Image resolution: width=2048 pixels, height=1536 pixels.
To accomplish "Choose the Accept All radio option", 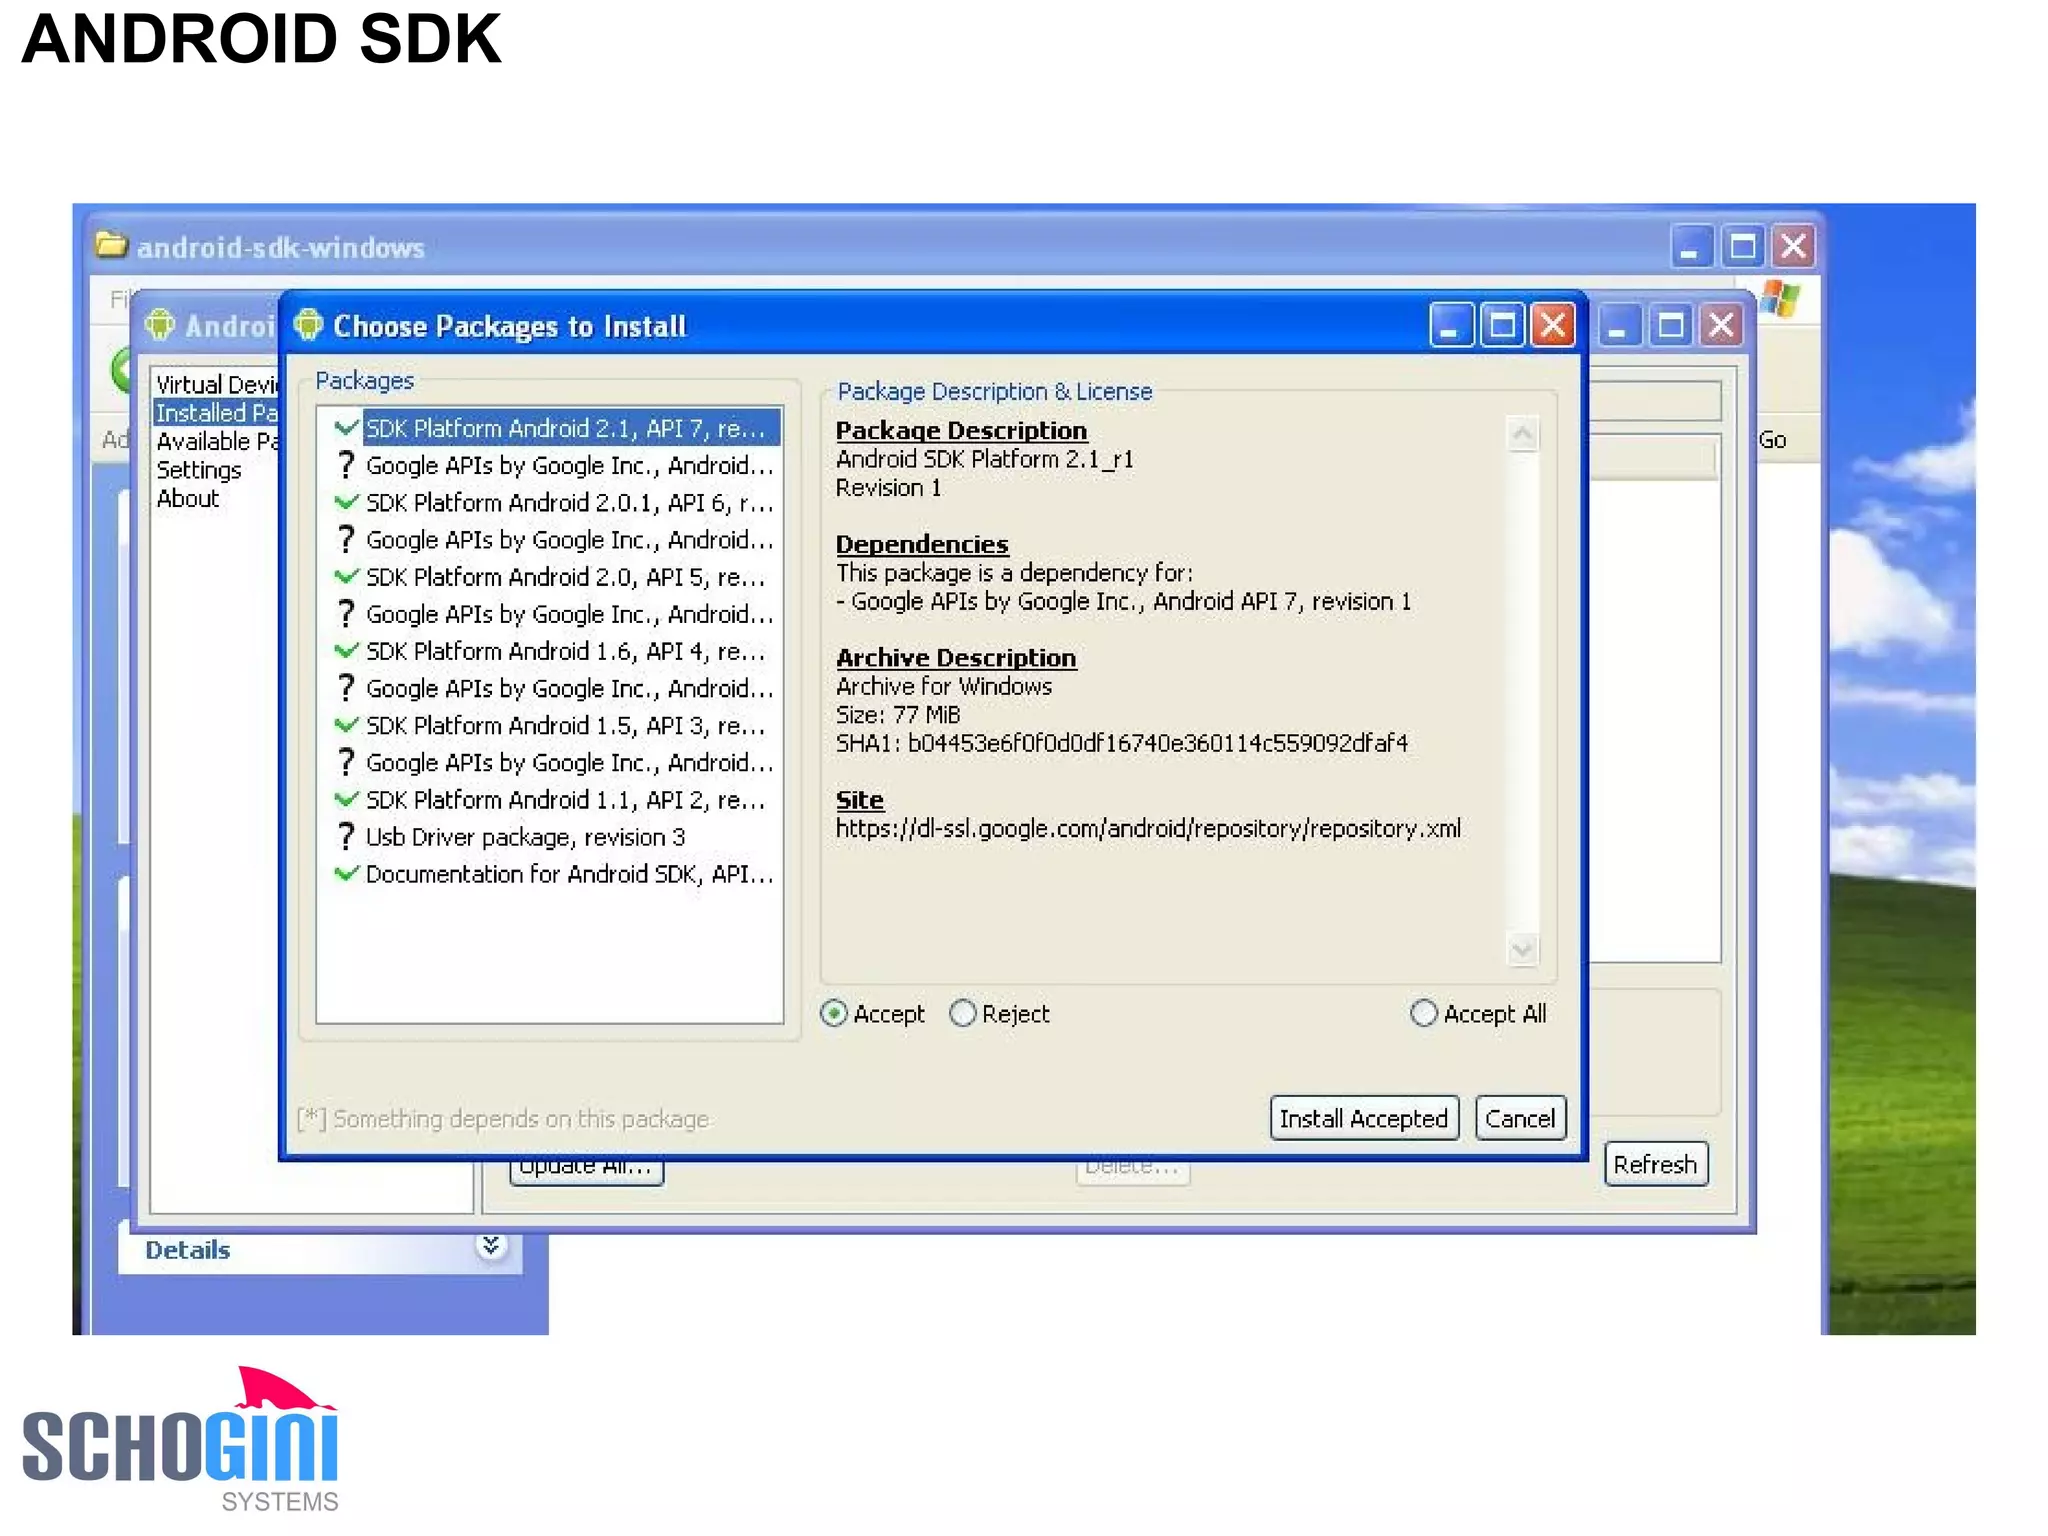I will tap(1423, 1013).
